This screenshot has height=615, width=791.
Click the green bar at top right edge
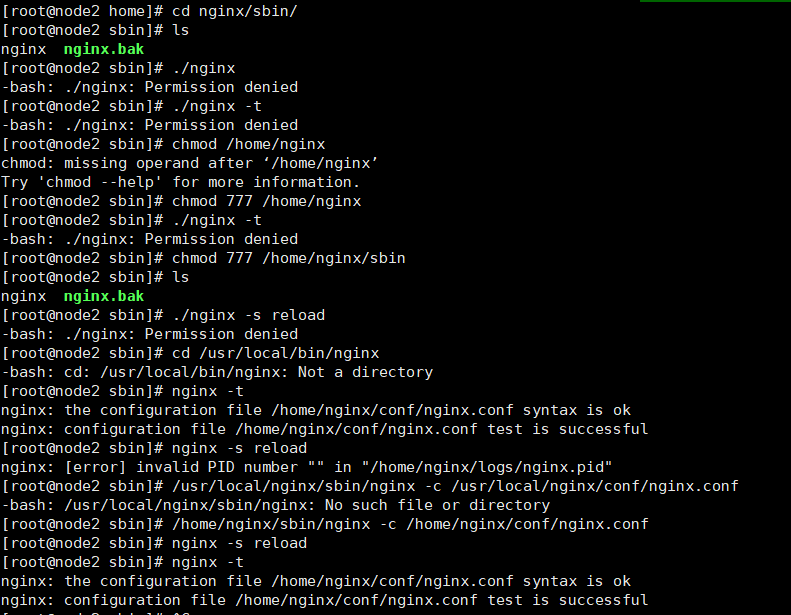pos(715,1)
